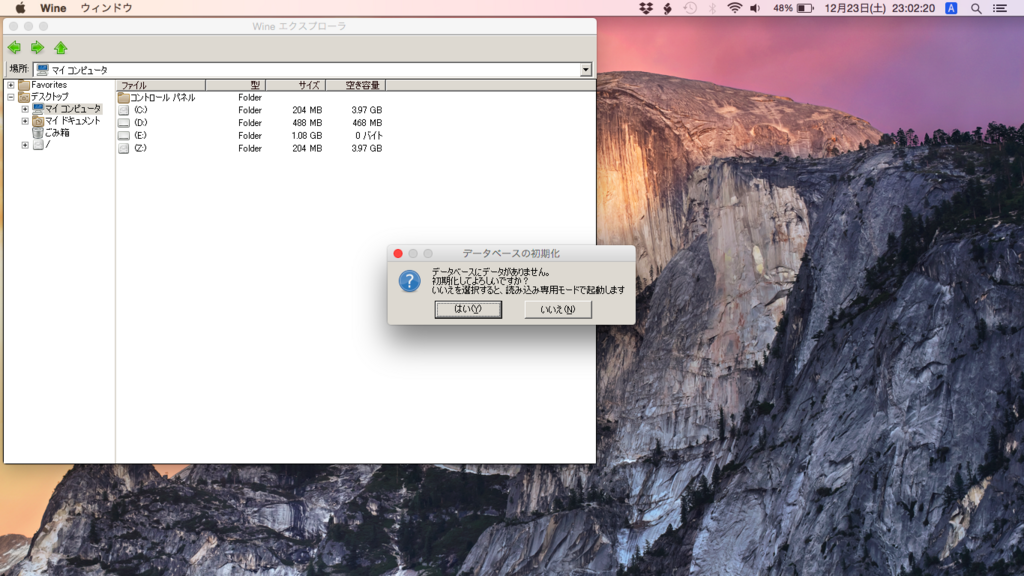Sort by ファイル column header
Screen dimensions: 1024x576
pos(161,85)
